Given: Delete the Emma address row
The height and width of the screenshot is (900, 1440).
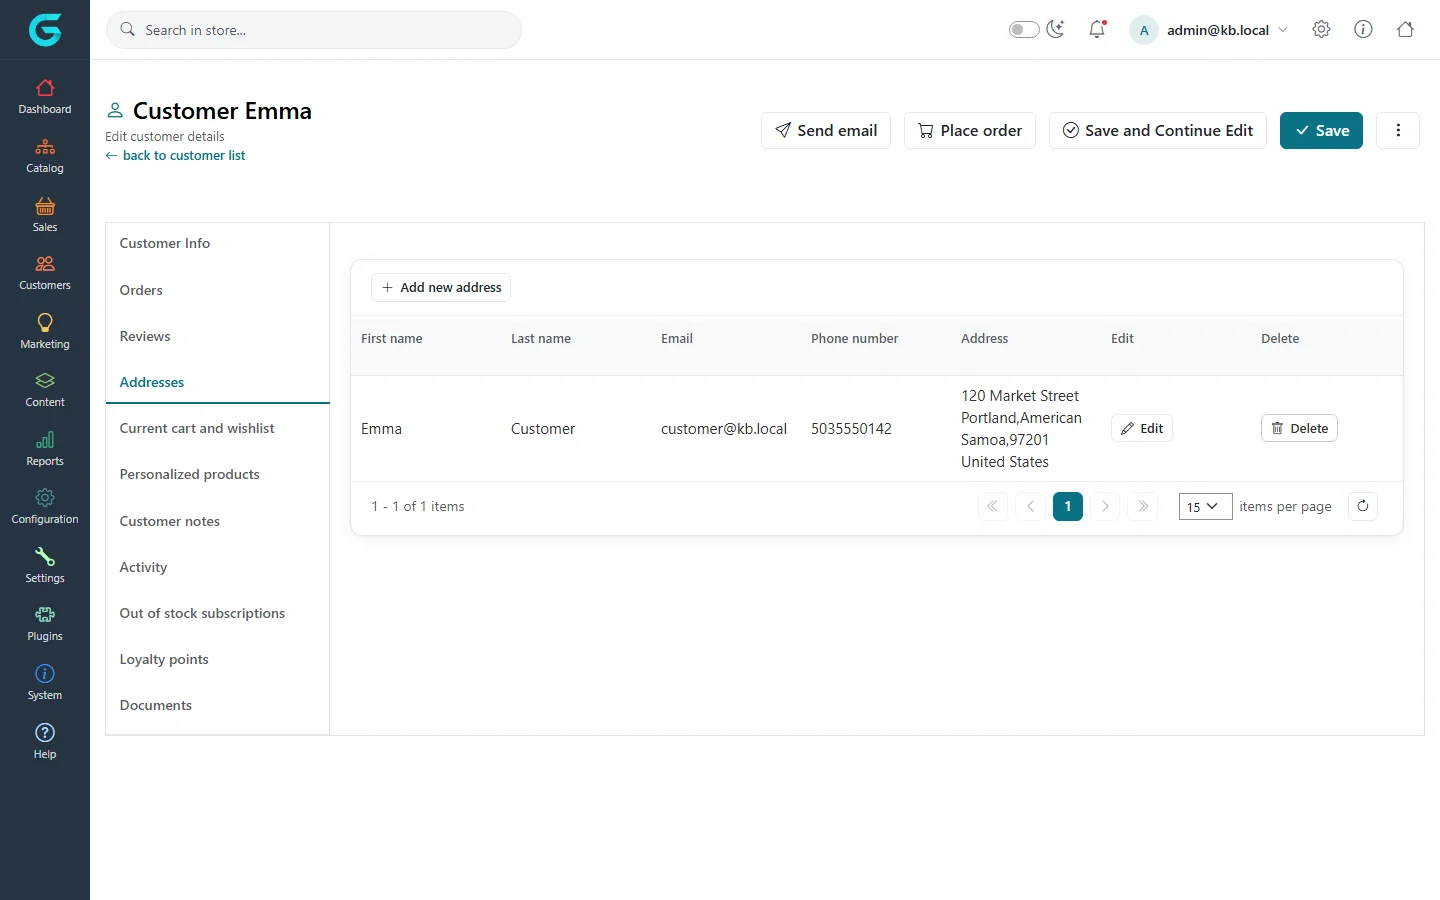Looking at the screenshot, I should click(1299, 428).
